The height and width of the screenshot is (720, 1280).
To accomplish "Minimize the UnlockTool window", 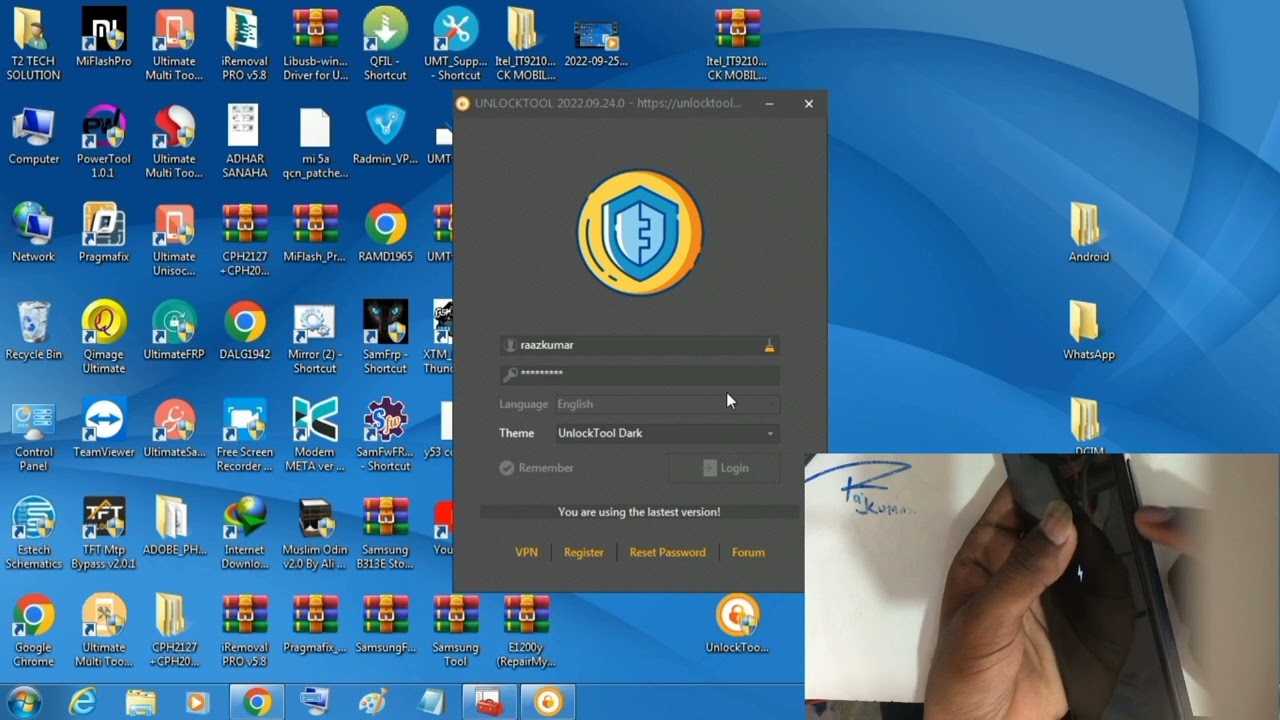I will click(769, 103).
